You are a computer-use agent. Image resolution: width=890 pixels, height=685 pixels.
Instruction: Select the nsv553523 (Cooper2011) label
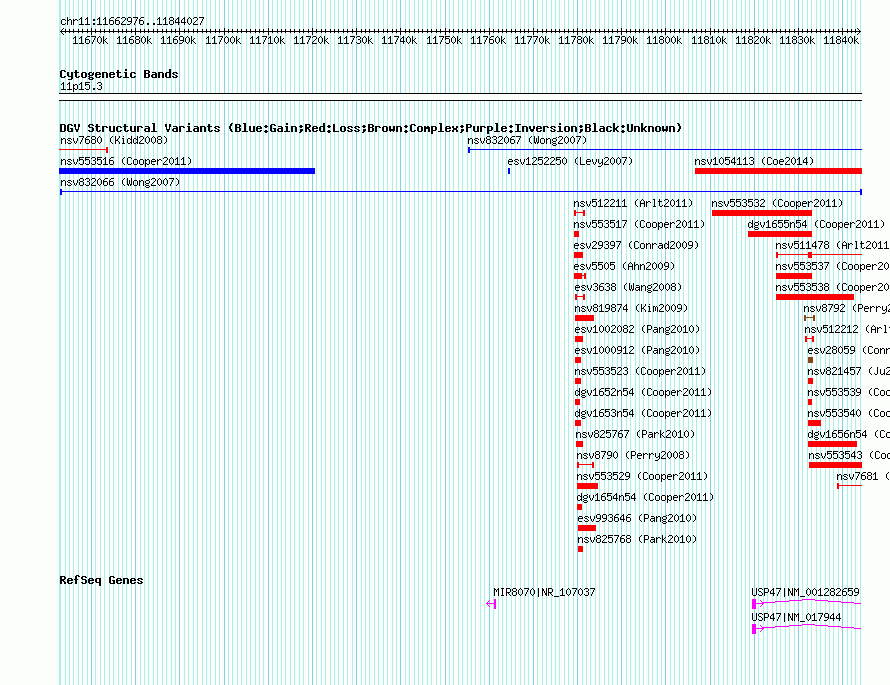click(x=640, y=371)
